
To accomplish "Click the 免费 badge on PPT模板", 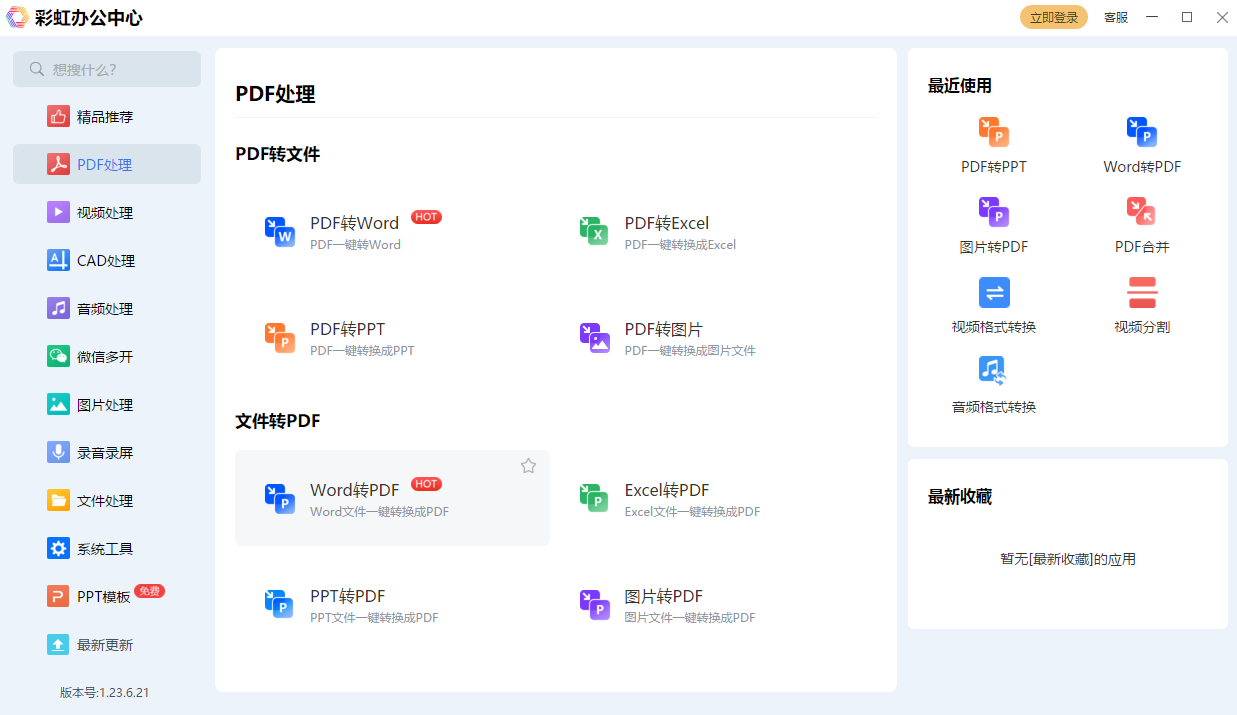I will [x=149, y=591].
